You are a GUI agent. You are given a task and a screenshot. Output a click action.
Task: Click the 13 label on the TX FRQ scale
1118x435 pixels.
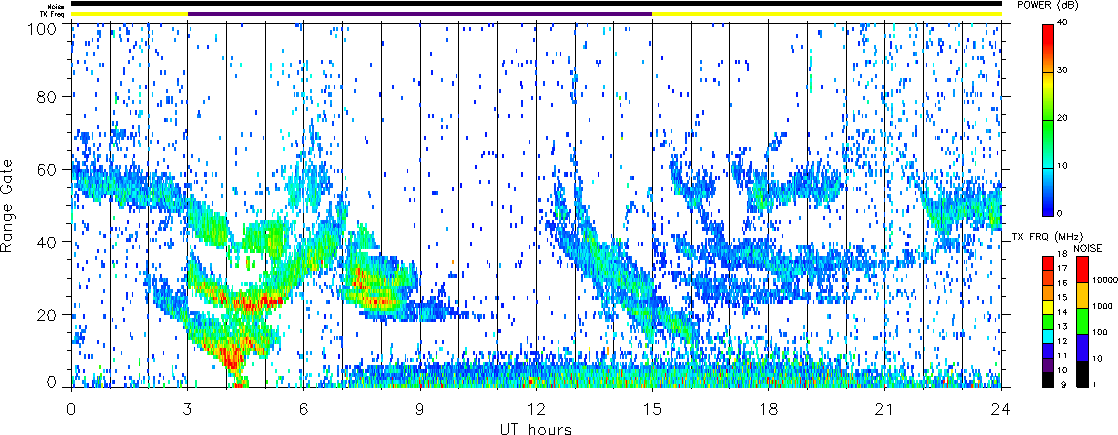(1063, 328)
